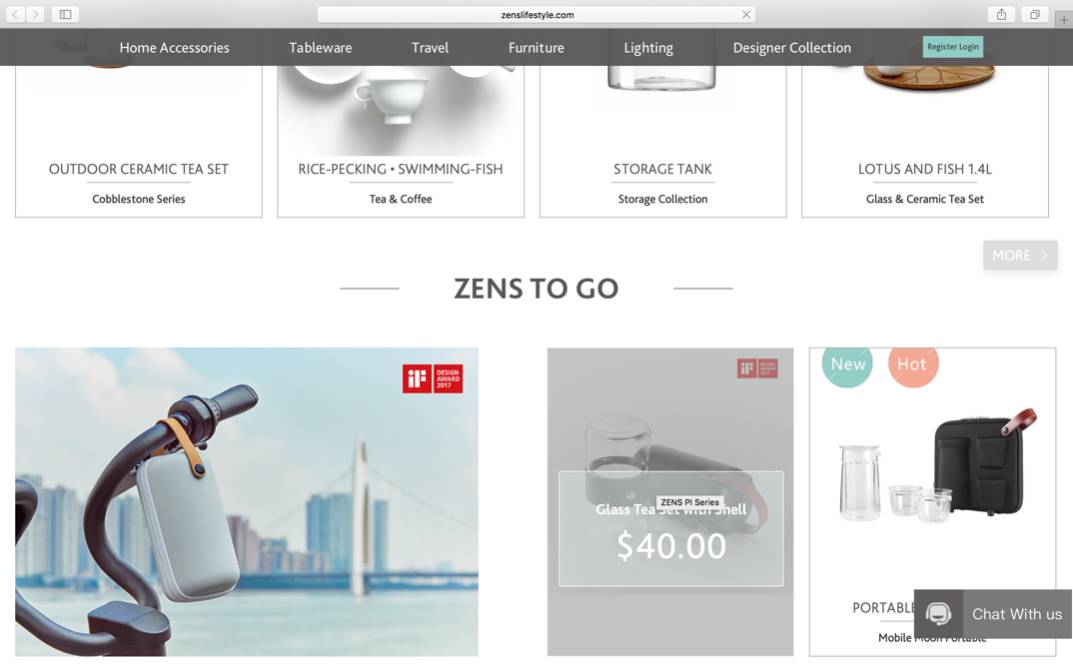This screenshot has height=671, width=1073.
Task: Go back with Safari's back arrow
Action: (15, 14)
